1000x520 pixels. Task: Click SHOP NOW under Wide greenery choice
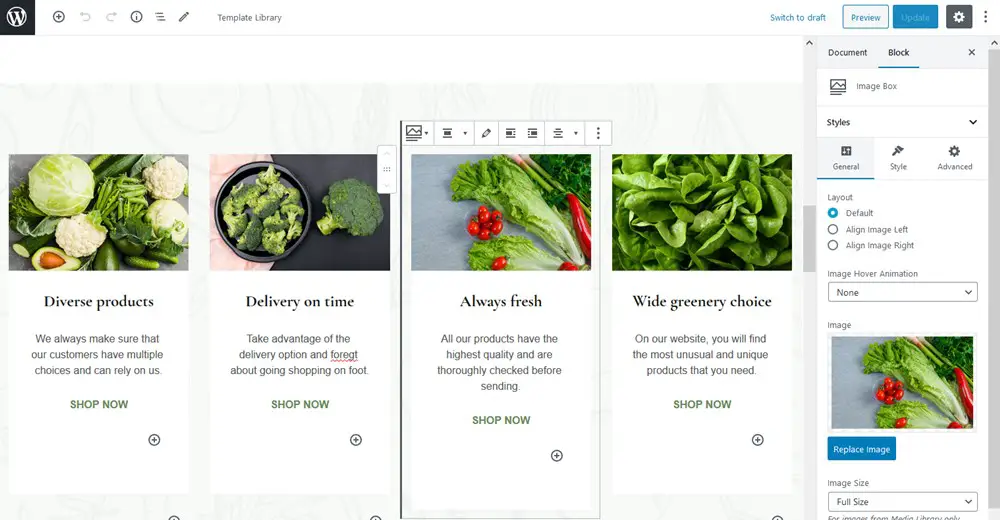702,404
